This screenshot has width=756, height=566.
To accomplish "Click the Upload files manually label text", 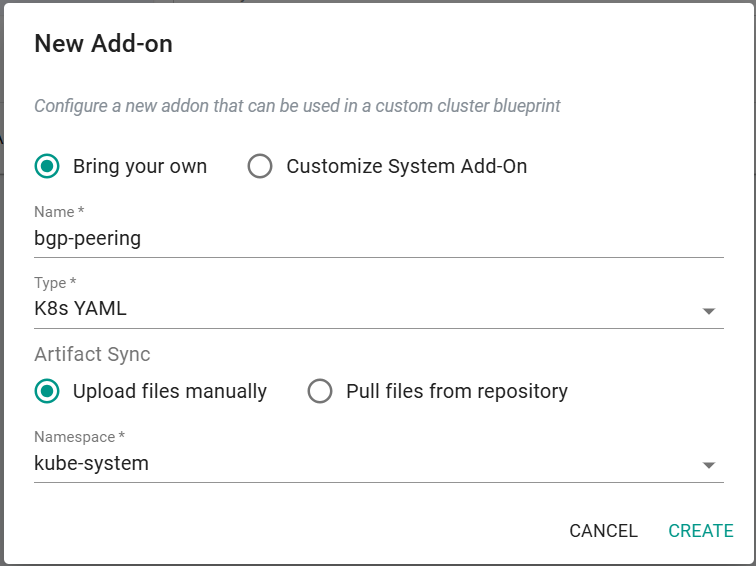I will (x=170, y=391).
